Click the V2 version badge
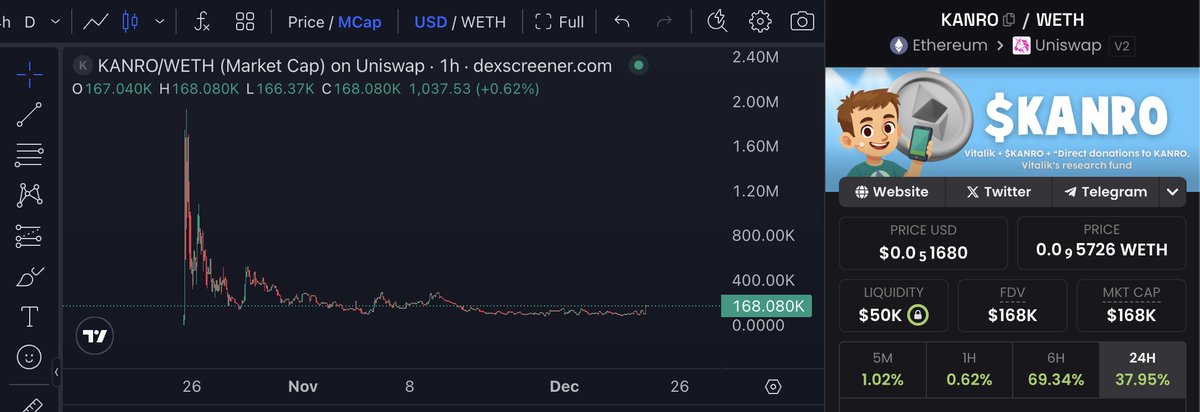 1121,45
